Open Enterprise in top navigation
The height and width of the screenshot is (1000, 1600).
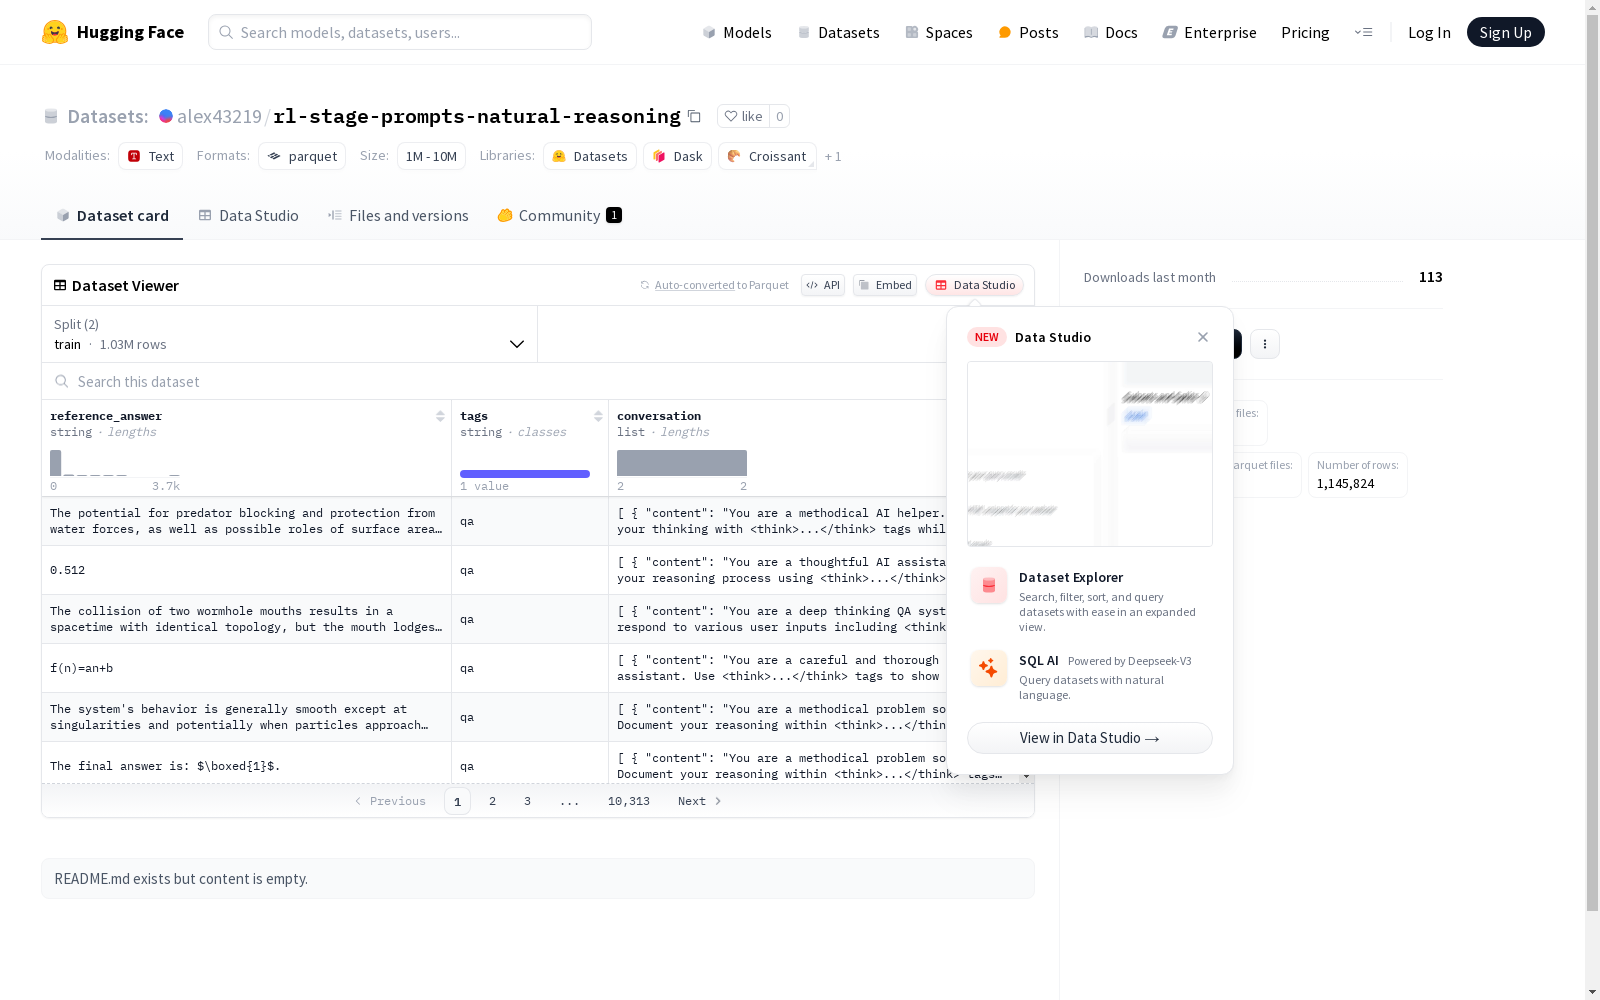(x=1210, y=32)
